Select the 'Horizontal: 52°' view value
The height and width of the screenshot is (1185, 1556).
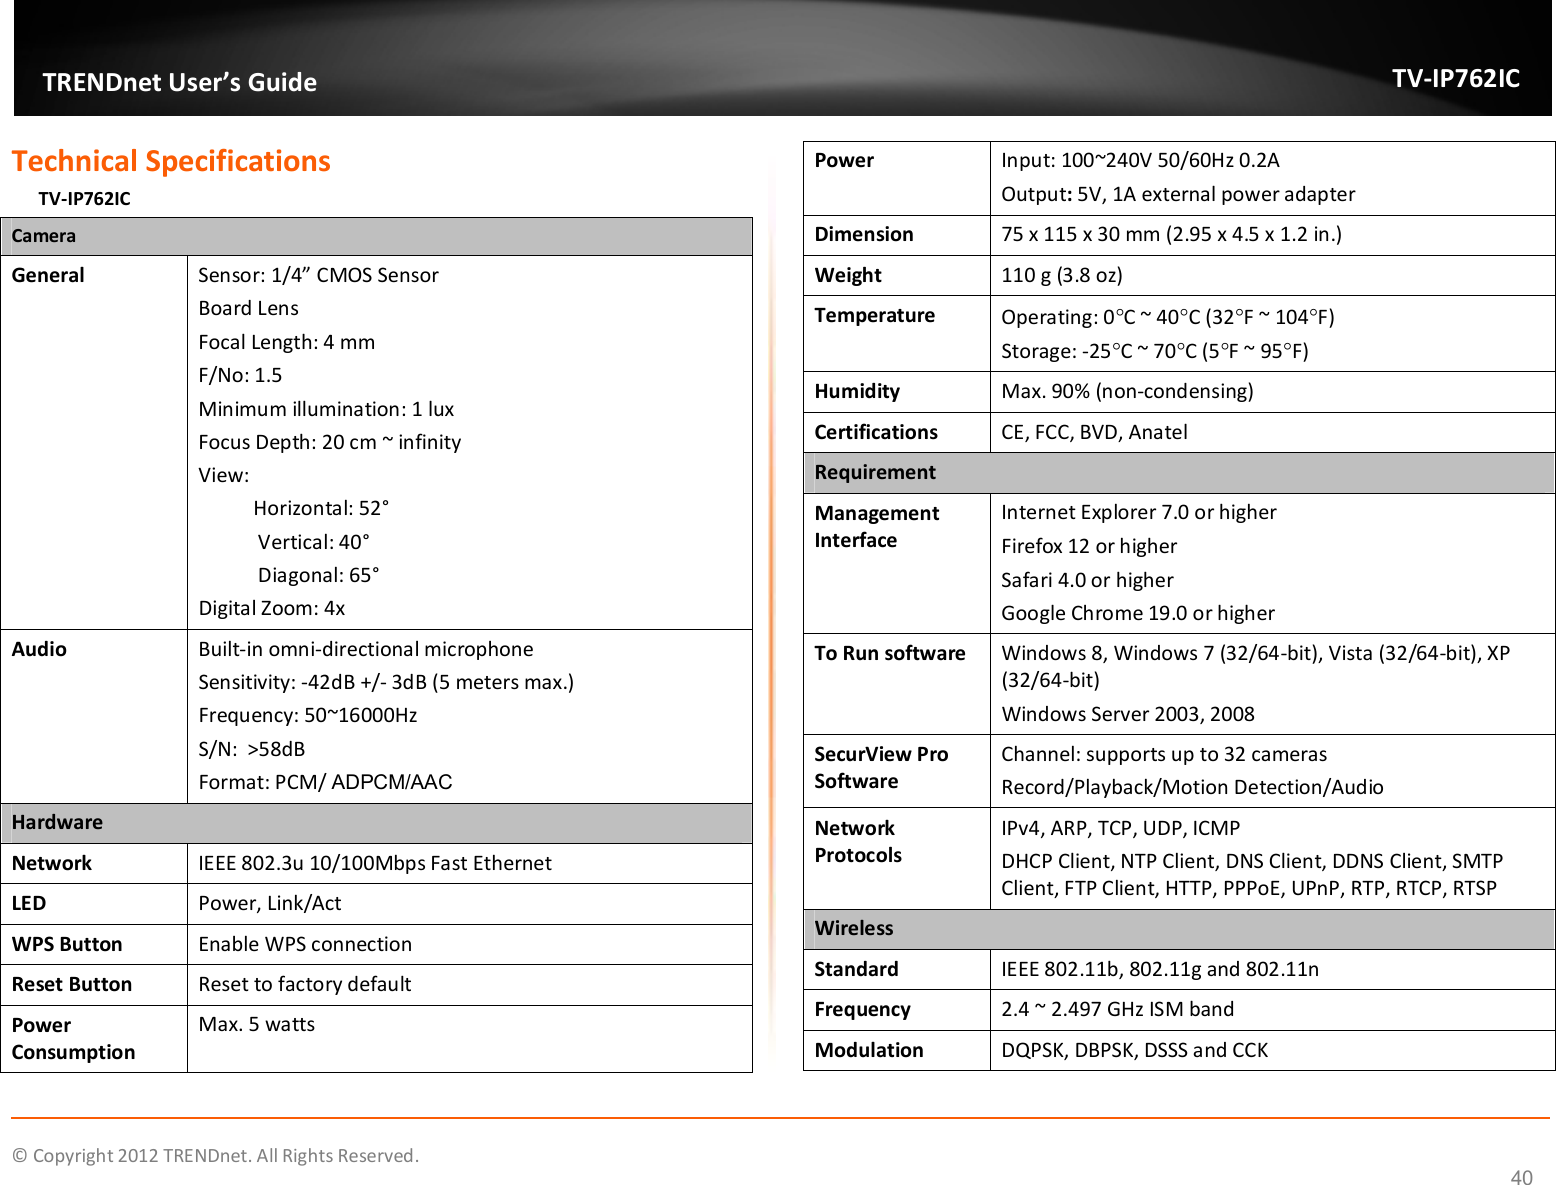[x=321, y=508]
